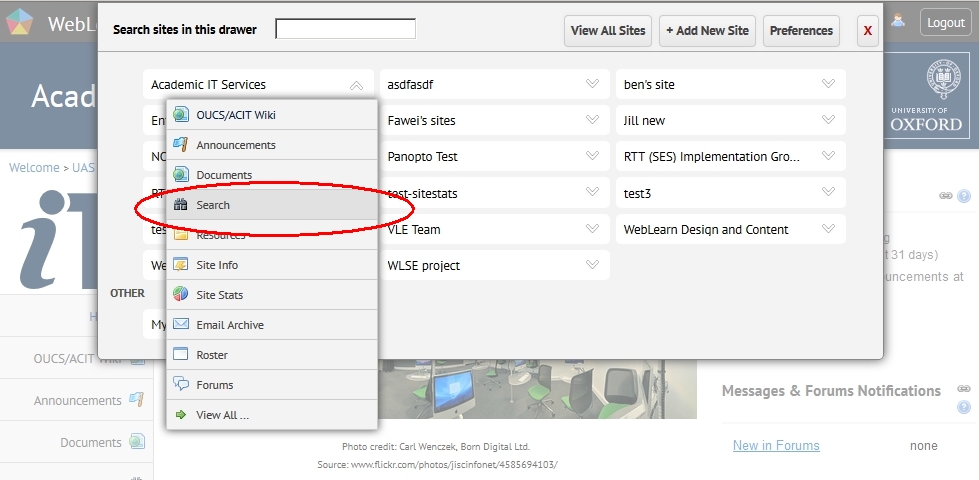
Task: Click the Email Archive envelope icon
Action: tap(181, 325)
